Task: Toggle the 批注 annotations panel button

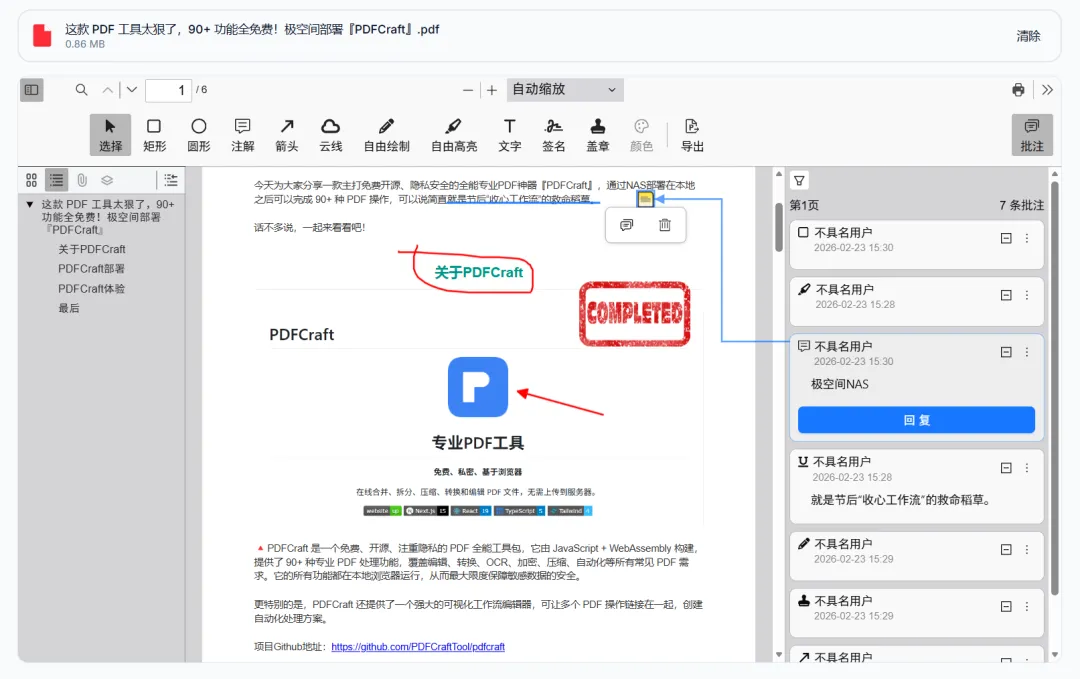Action: 1032,135
